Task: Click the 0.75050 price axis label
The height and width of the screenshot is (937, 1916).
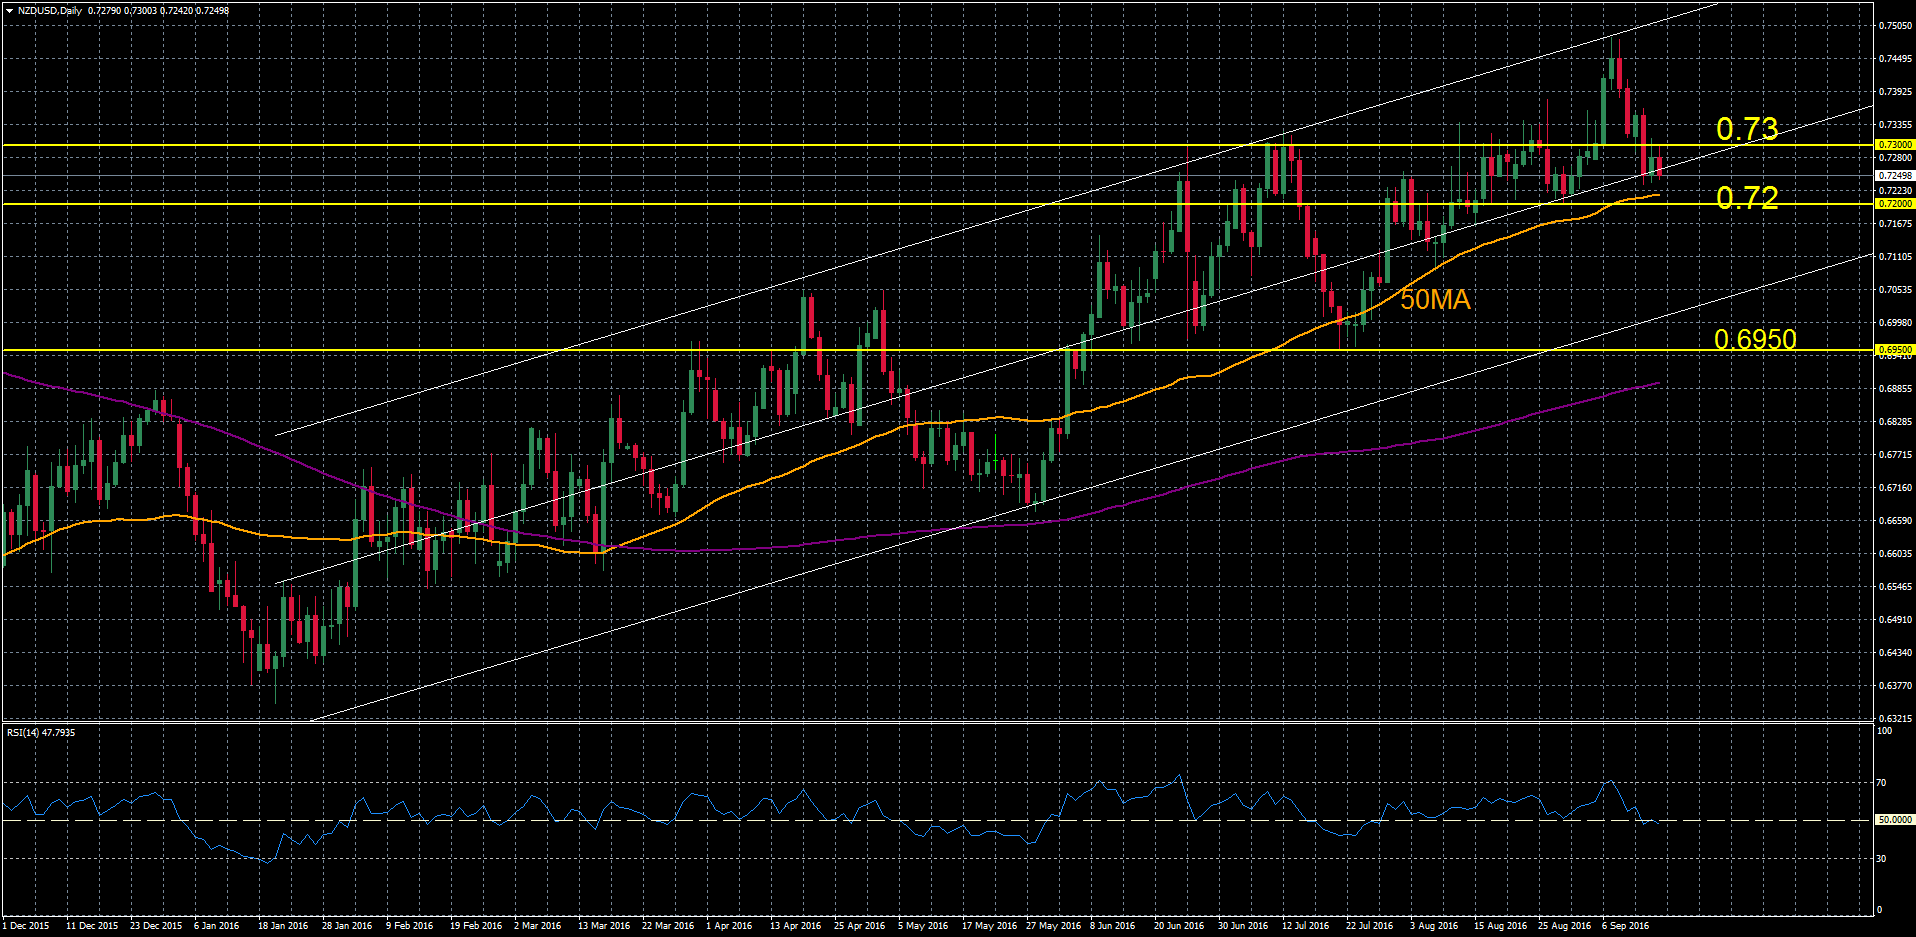Action: pyautogui.click(x=1896, y=26)
